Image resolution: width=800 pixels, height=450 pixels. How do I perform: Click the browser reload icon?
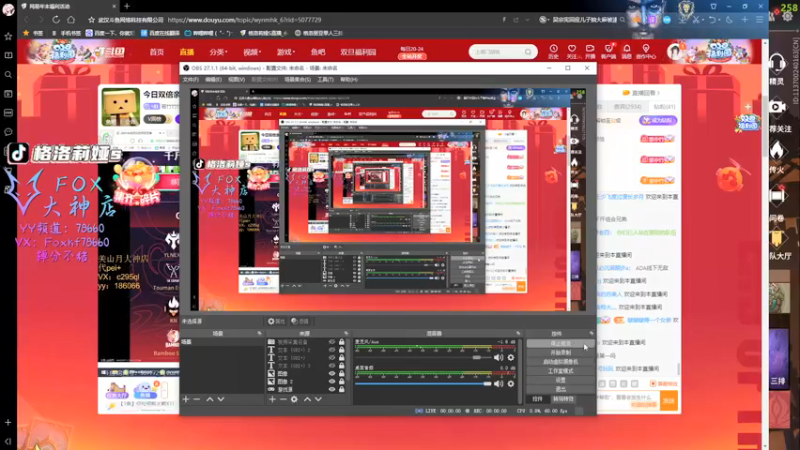[56, 20]
